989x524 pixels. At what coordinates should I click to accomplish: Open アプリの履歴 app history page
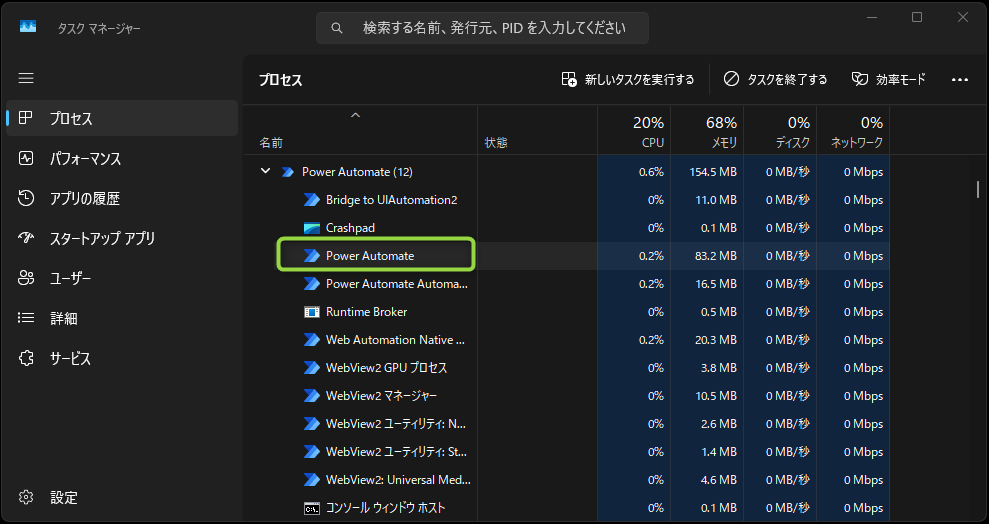pos(84,199)
